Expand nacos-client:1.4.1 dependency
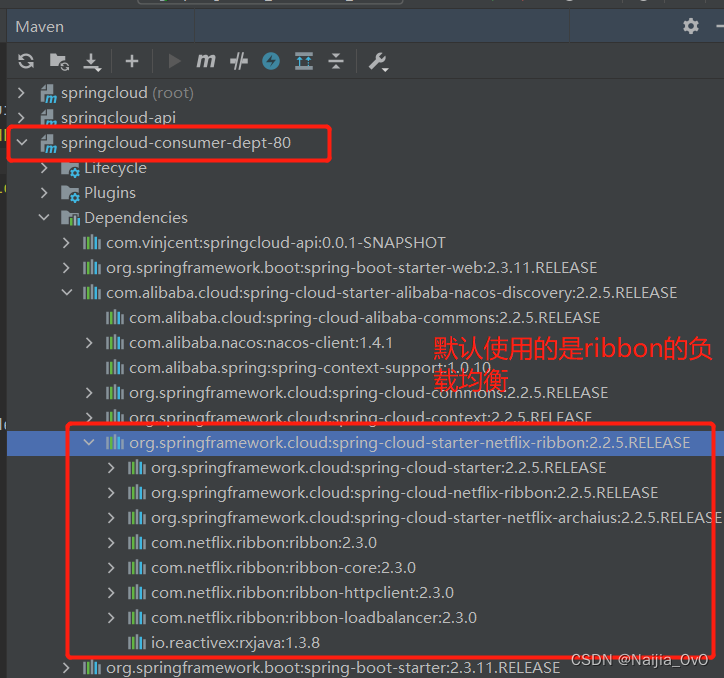Image resolution: width=724 pixels, height=678 pixels. coord(89,343)
